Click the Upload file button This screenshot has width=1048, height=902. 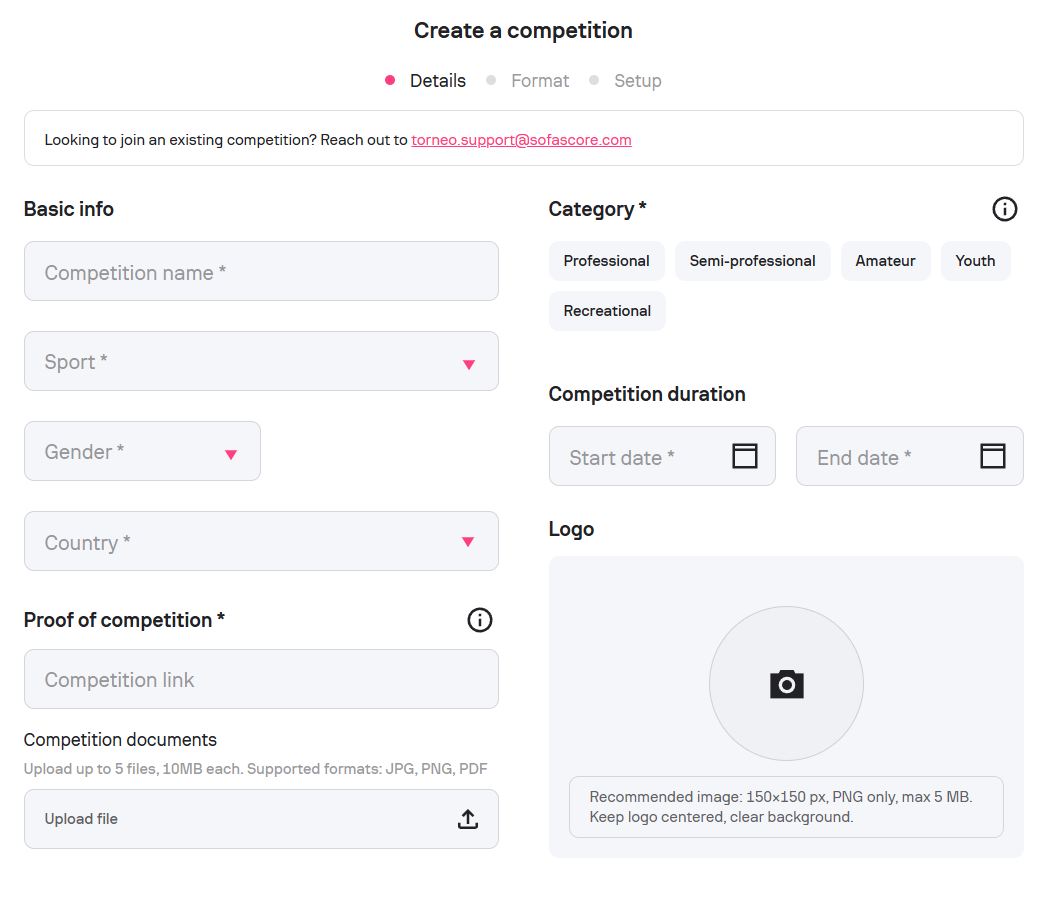click(261, 819)
